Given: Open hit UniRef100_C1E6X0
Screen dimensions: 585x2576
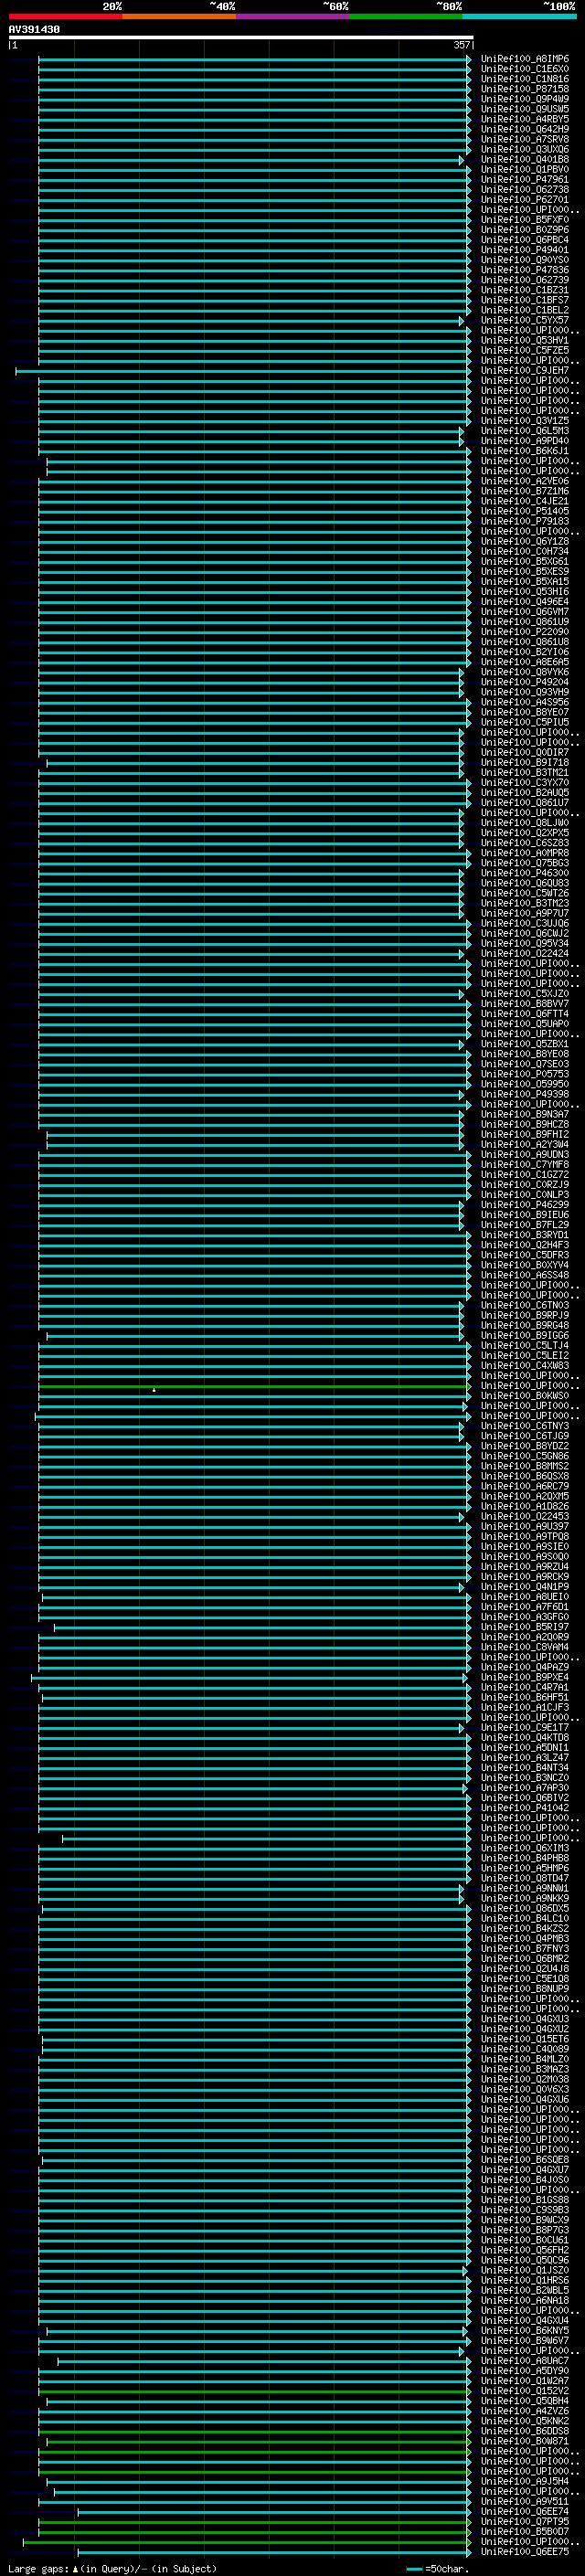Looking at the screenshot, I should point(524,69).
